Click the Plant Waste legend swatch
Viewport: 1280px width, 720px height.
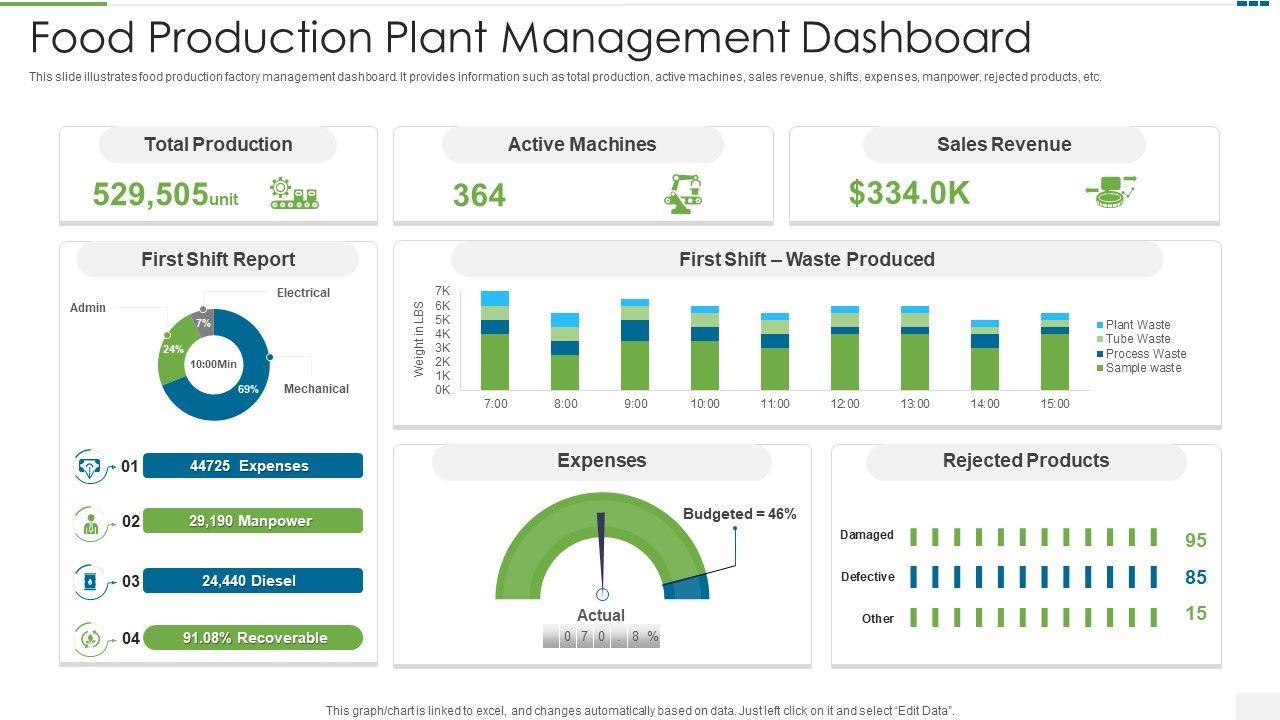pos(1101,325)
